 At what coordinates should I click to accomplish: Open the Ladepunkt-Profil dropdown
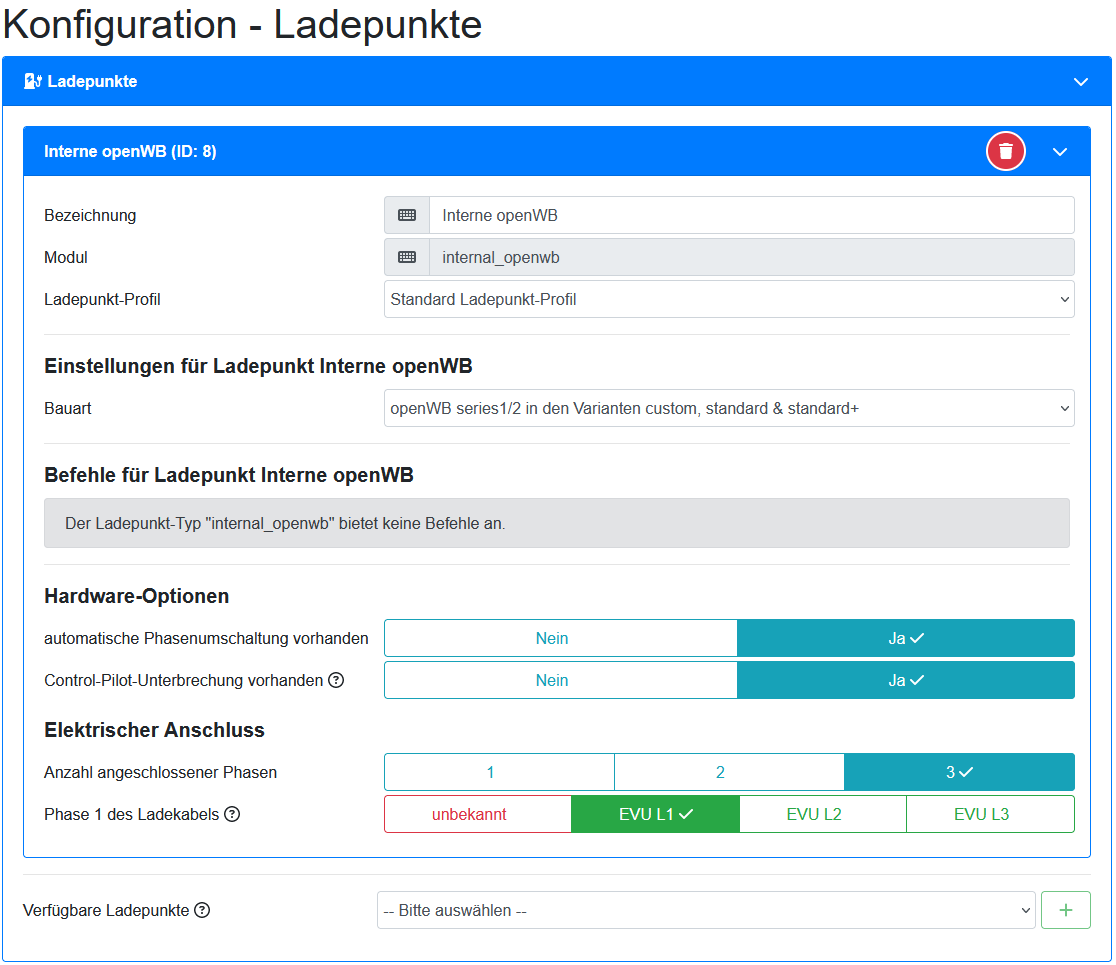729,299
